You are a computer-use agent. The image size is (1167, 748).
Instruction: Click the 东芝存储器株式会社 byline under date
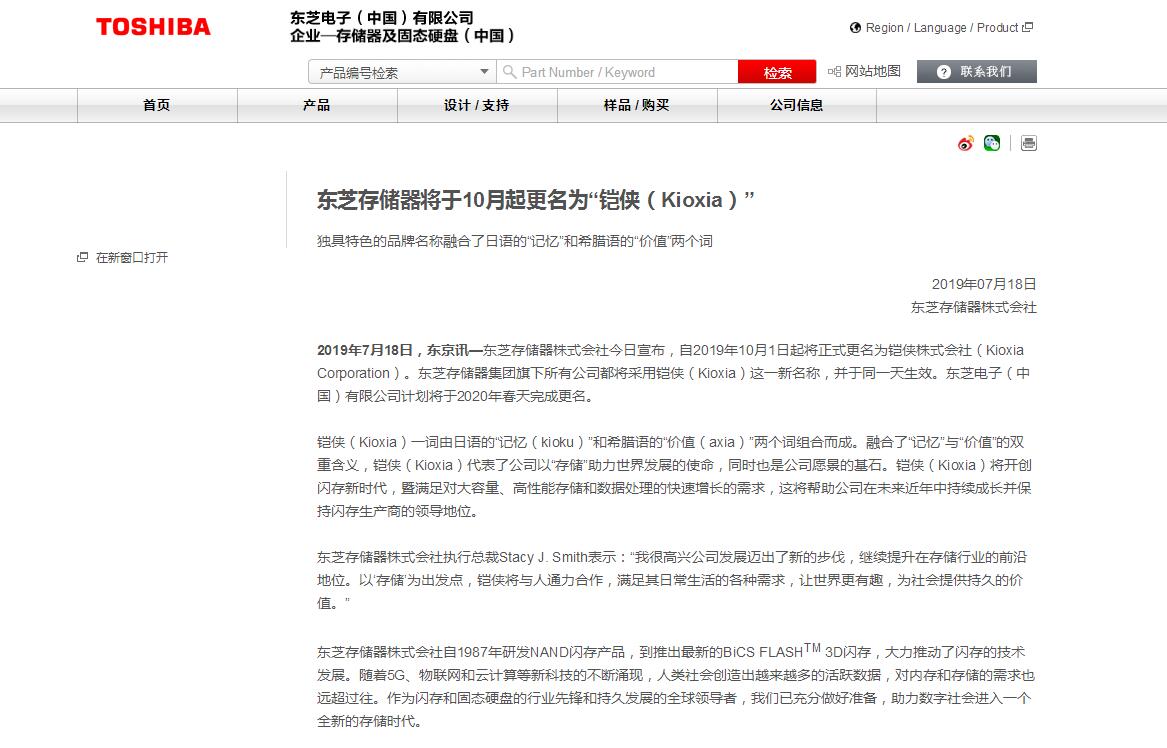coord(973,307)
